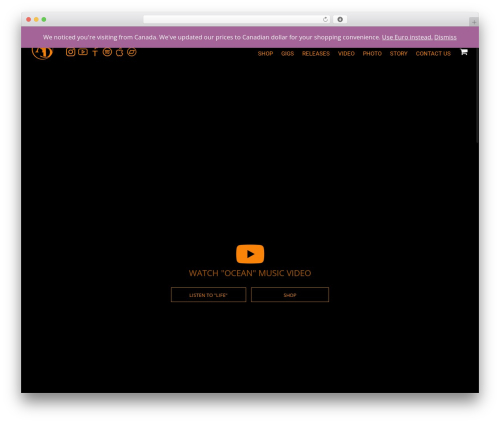Image resolution: width=500 pixels, height=423 pixels.
Task: Click the browser extension icon beside address bar
Action: point(340,19)
